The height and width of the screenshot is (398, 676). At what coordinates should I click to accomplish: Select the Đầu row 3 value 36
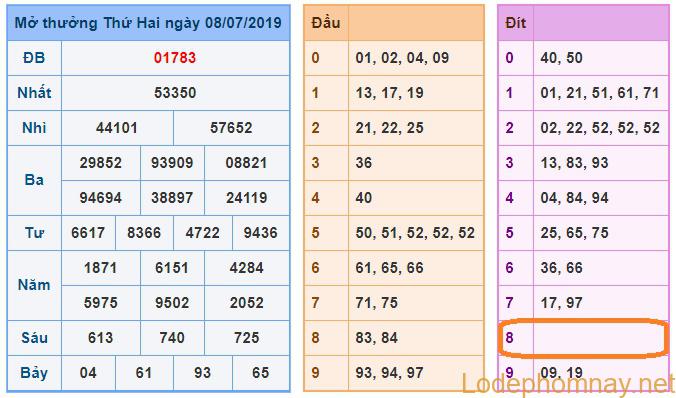pyautogui.click(x=364, y=163)
